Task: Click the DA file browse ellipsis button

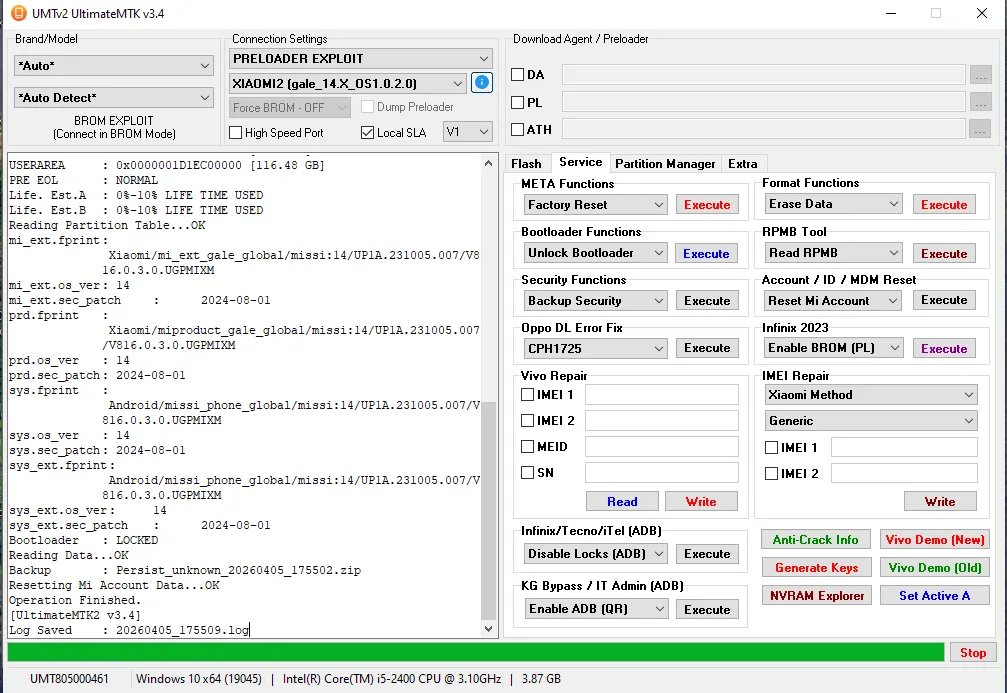Action: [x=980, y=75]
